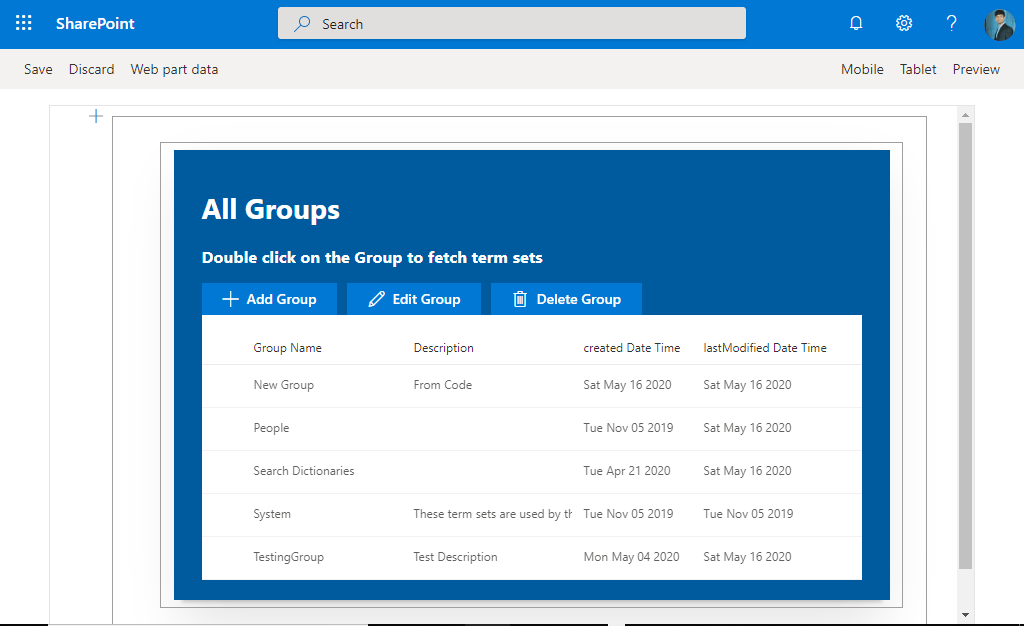This screenshot has height=626, width=1024.
Task: Discard the current changes
Action: (x=91, y=69)
